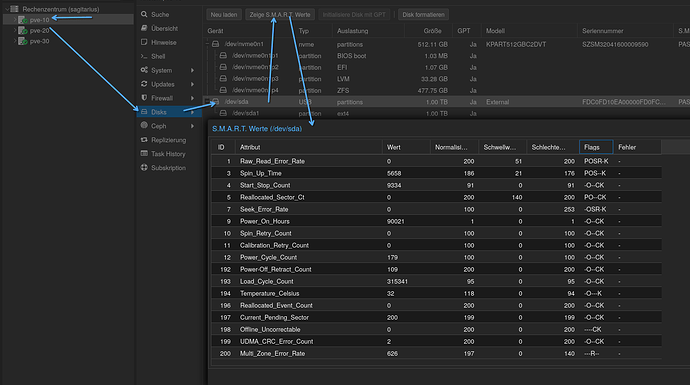This screenshot has height=385, width=690.
Task: Select the Power_On_Hours attribute row
Action: [436, 221]
